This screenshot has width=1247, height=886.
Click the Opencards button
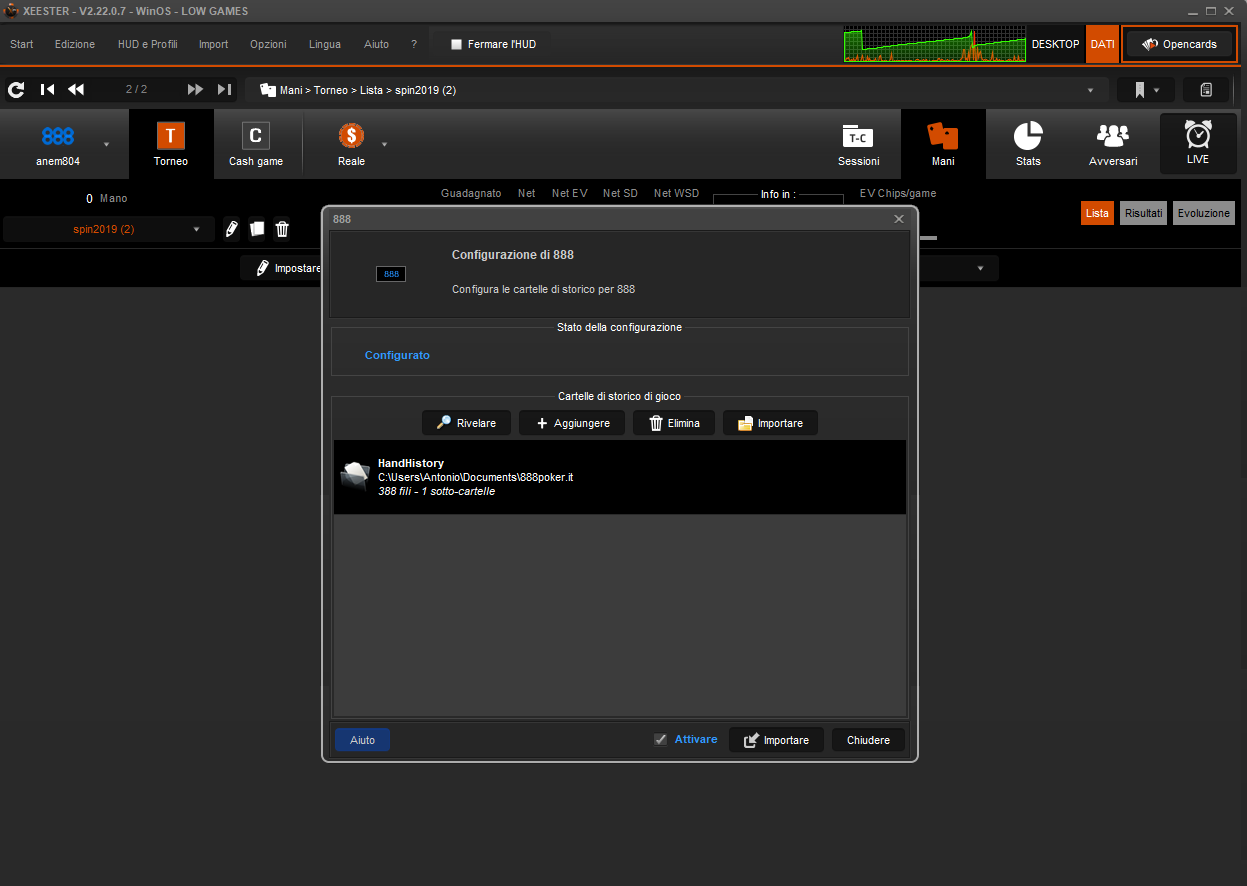1179,44
